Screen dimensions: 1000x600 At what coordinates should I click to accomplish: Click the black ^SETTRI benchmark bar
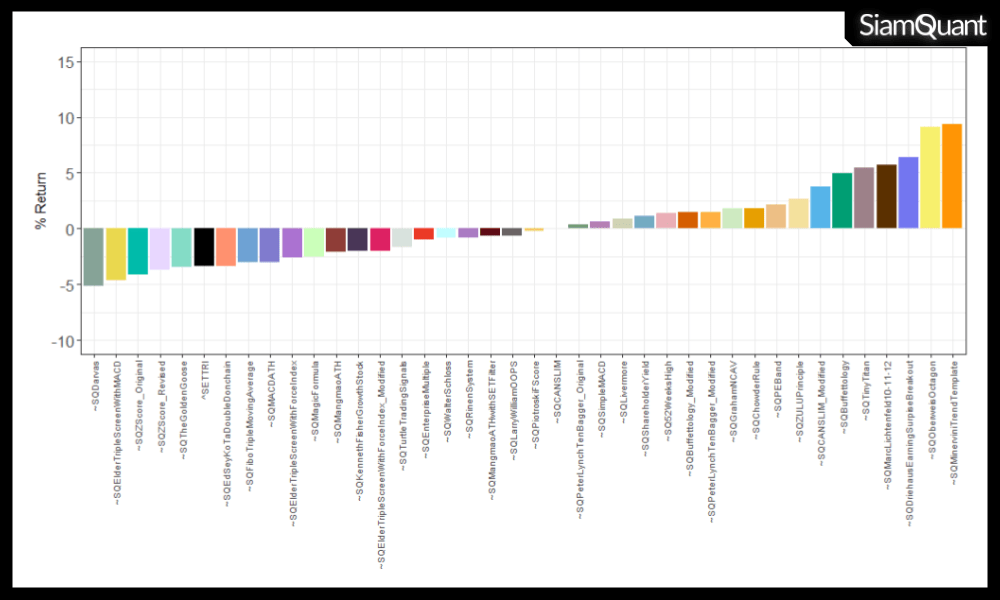(x=203, y=247)
